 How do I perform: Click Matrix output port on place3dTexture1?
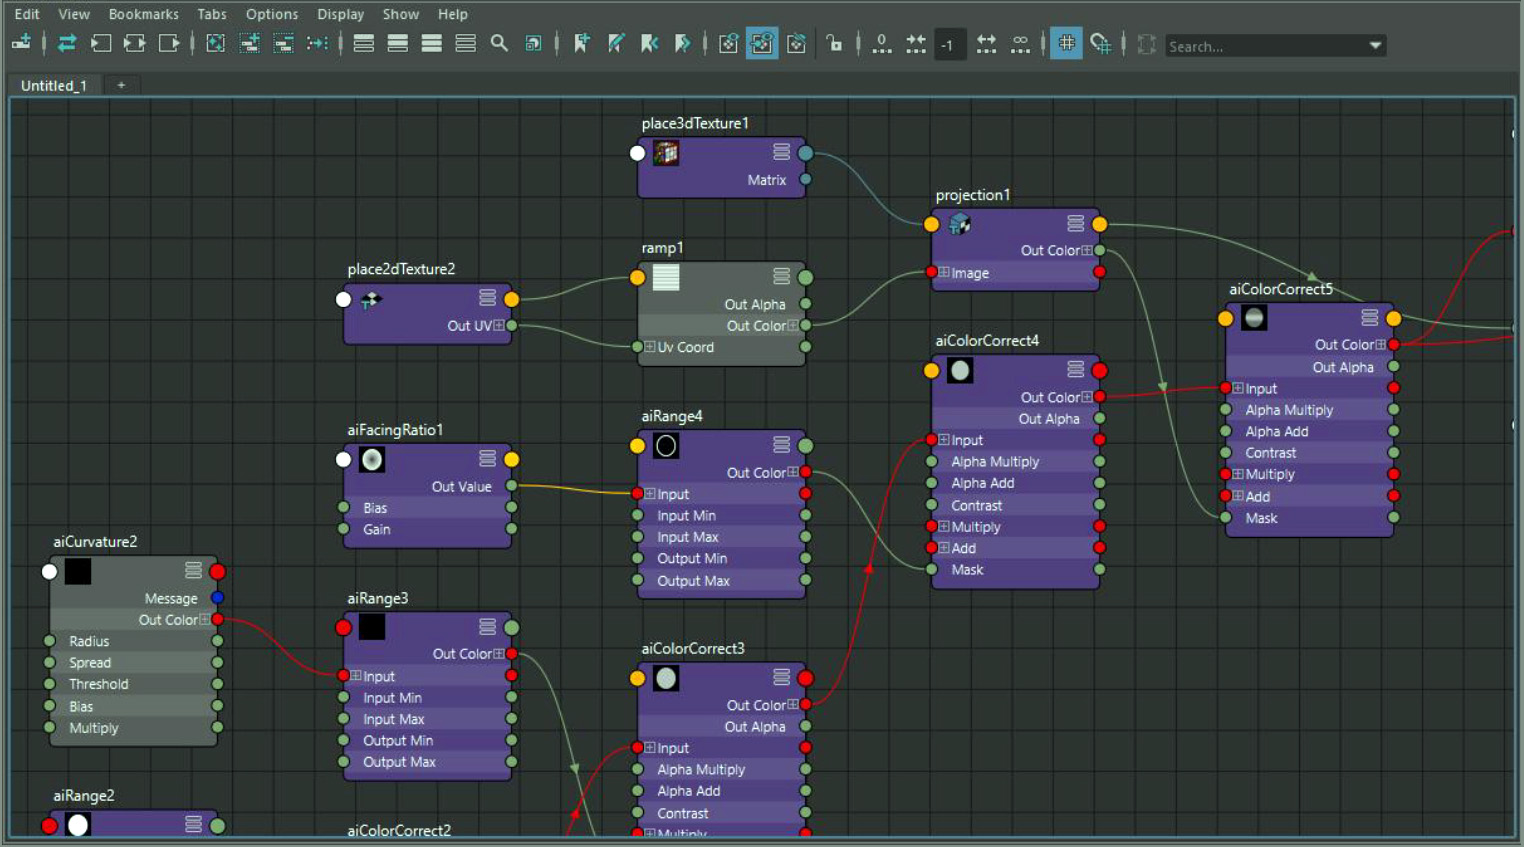click(806, 179)
